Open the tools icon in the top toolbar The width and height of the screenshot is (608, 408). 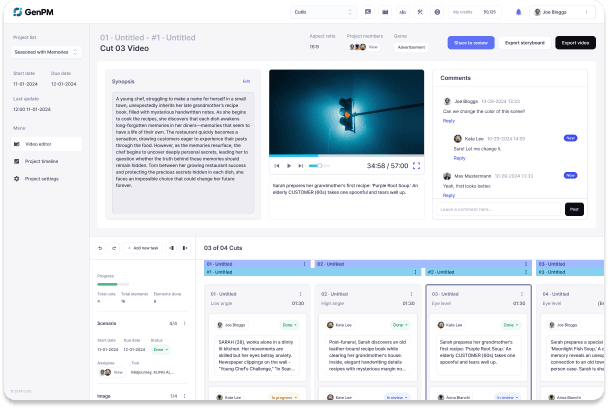coord(420,12)
